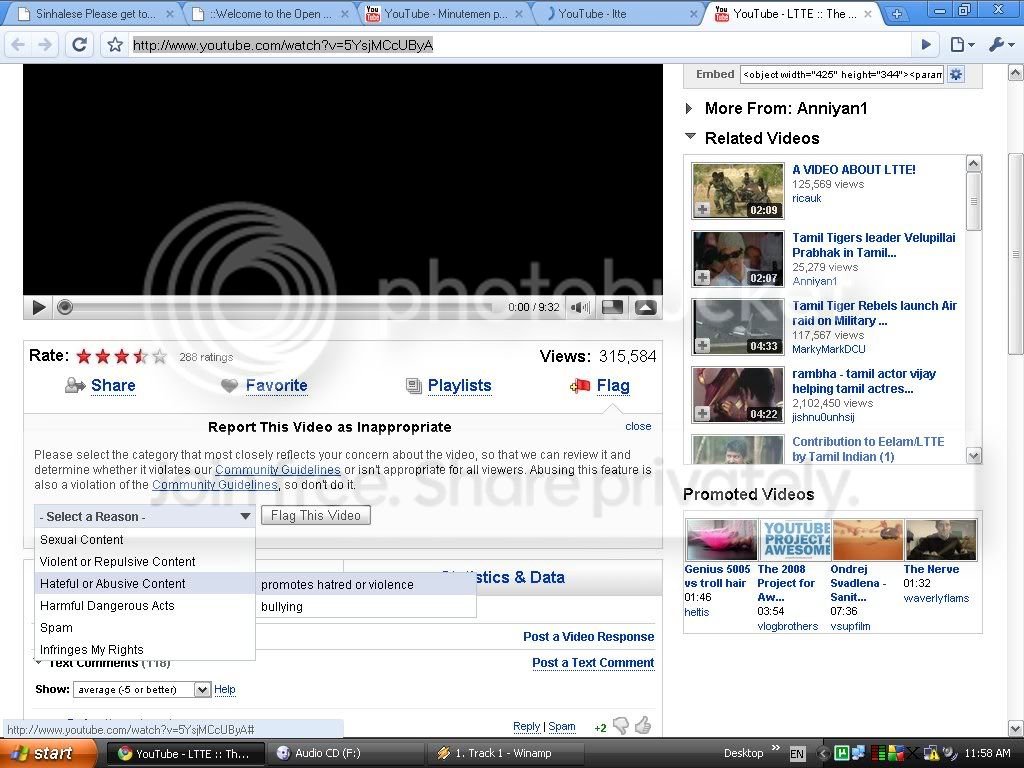Customize embed code with gear icon
The image size is (1024, 768).
tap(955, 74)
